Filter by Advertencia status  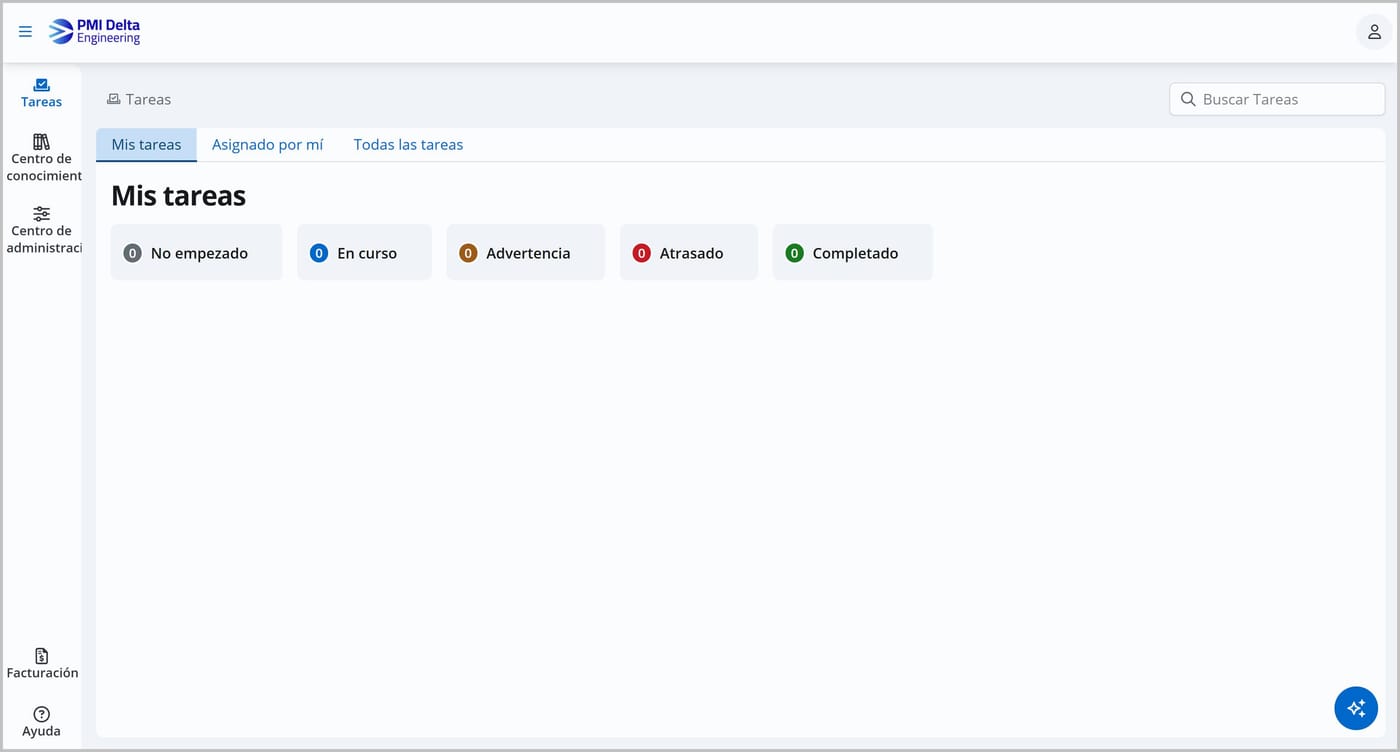[x=526, y=252]
